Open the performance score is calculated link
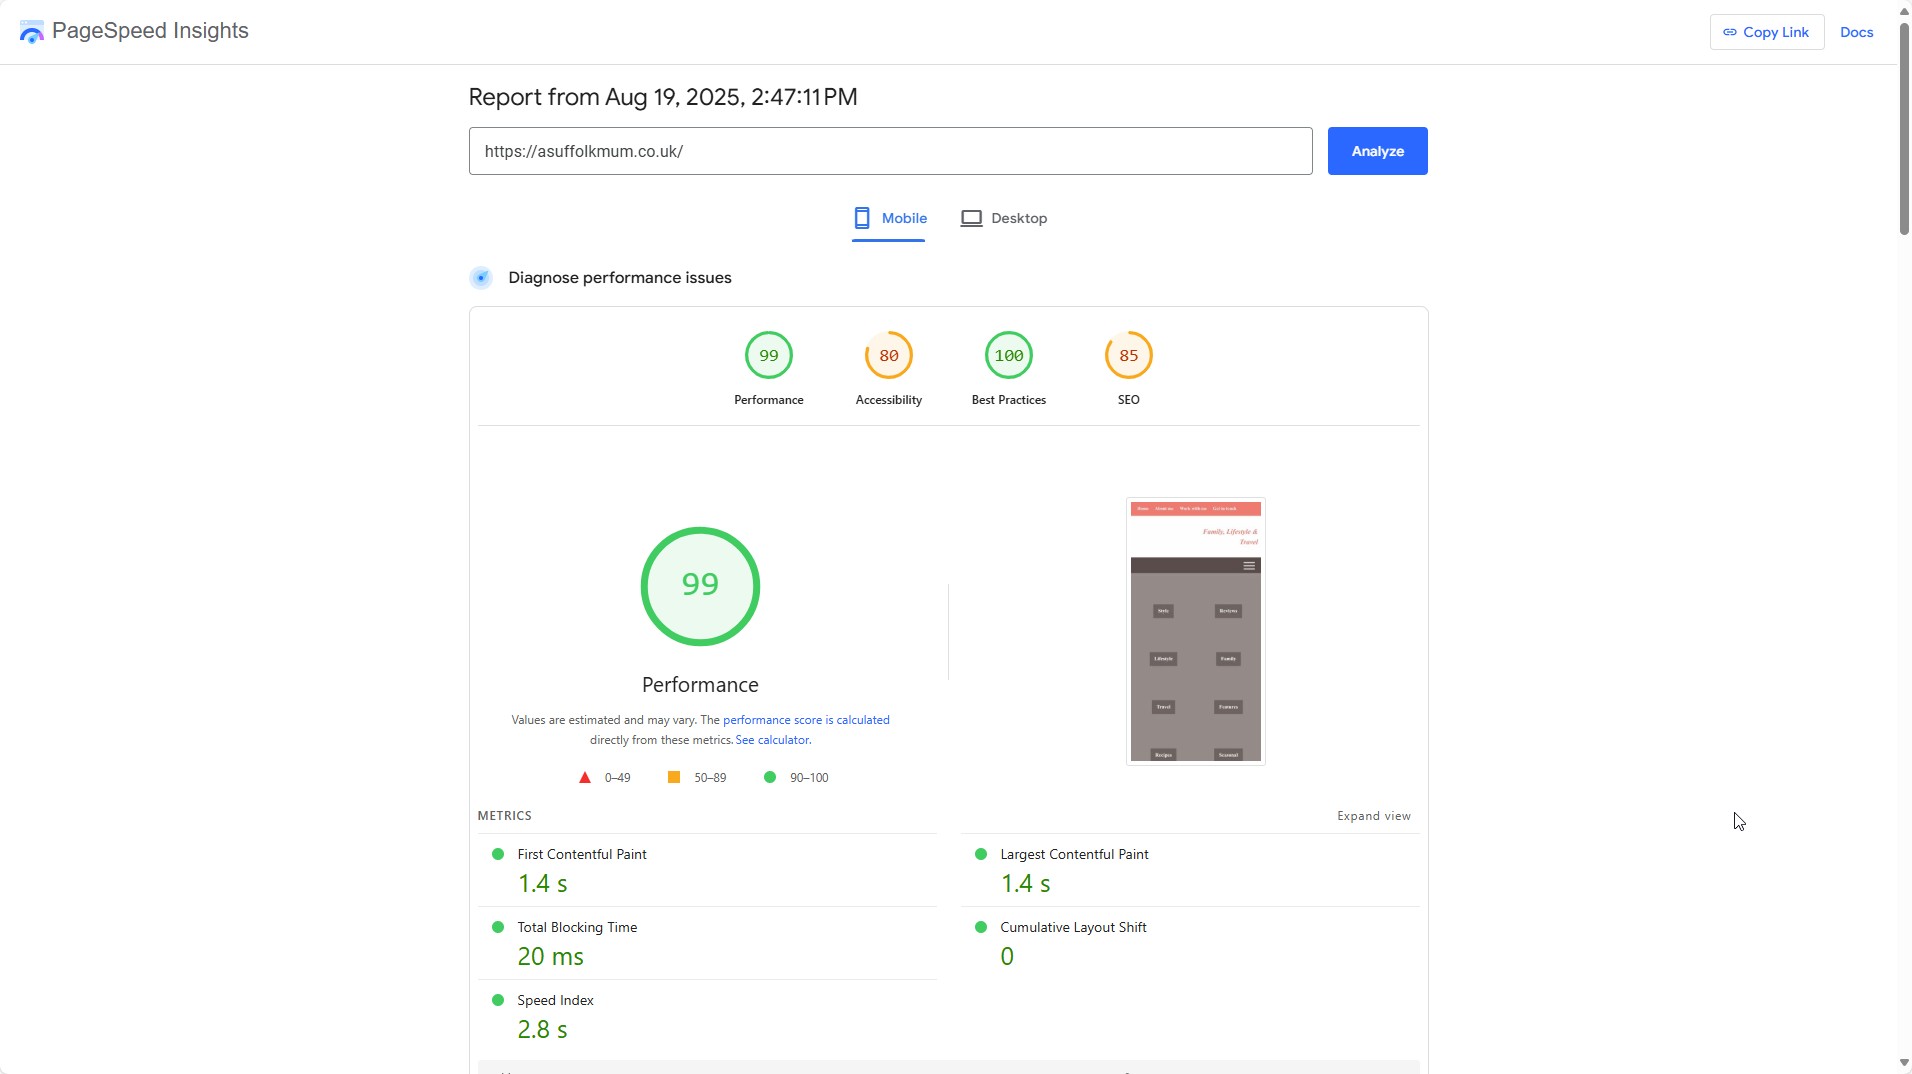This screenshot has width=1912, height=1074. [806, 720]
